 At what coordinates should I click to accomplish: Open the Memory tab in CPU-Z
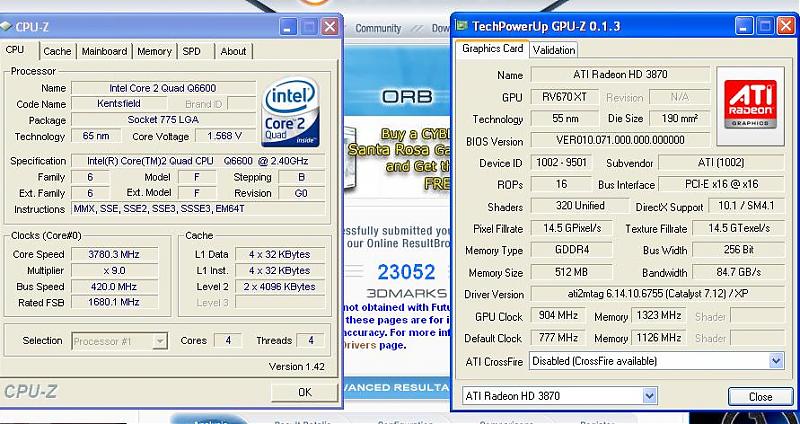pyautogui.click(x=154, y=51)
